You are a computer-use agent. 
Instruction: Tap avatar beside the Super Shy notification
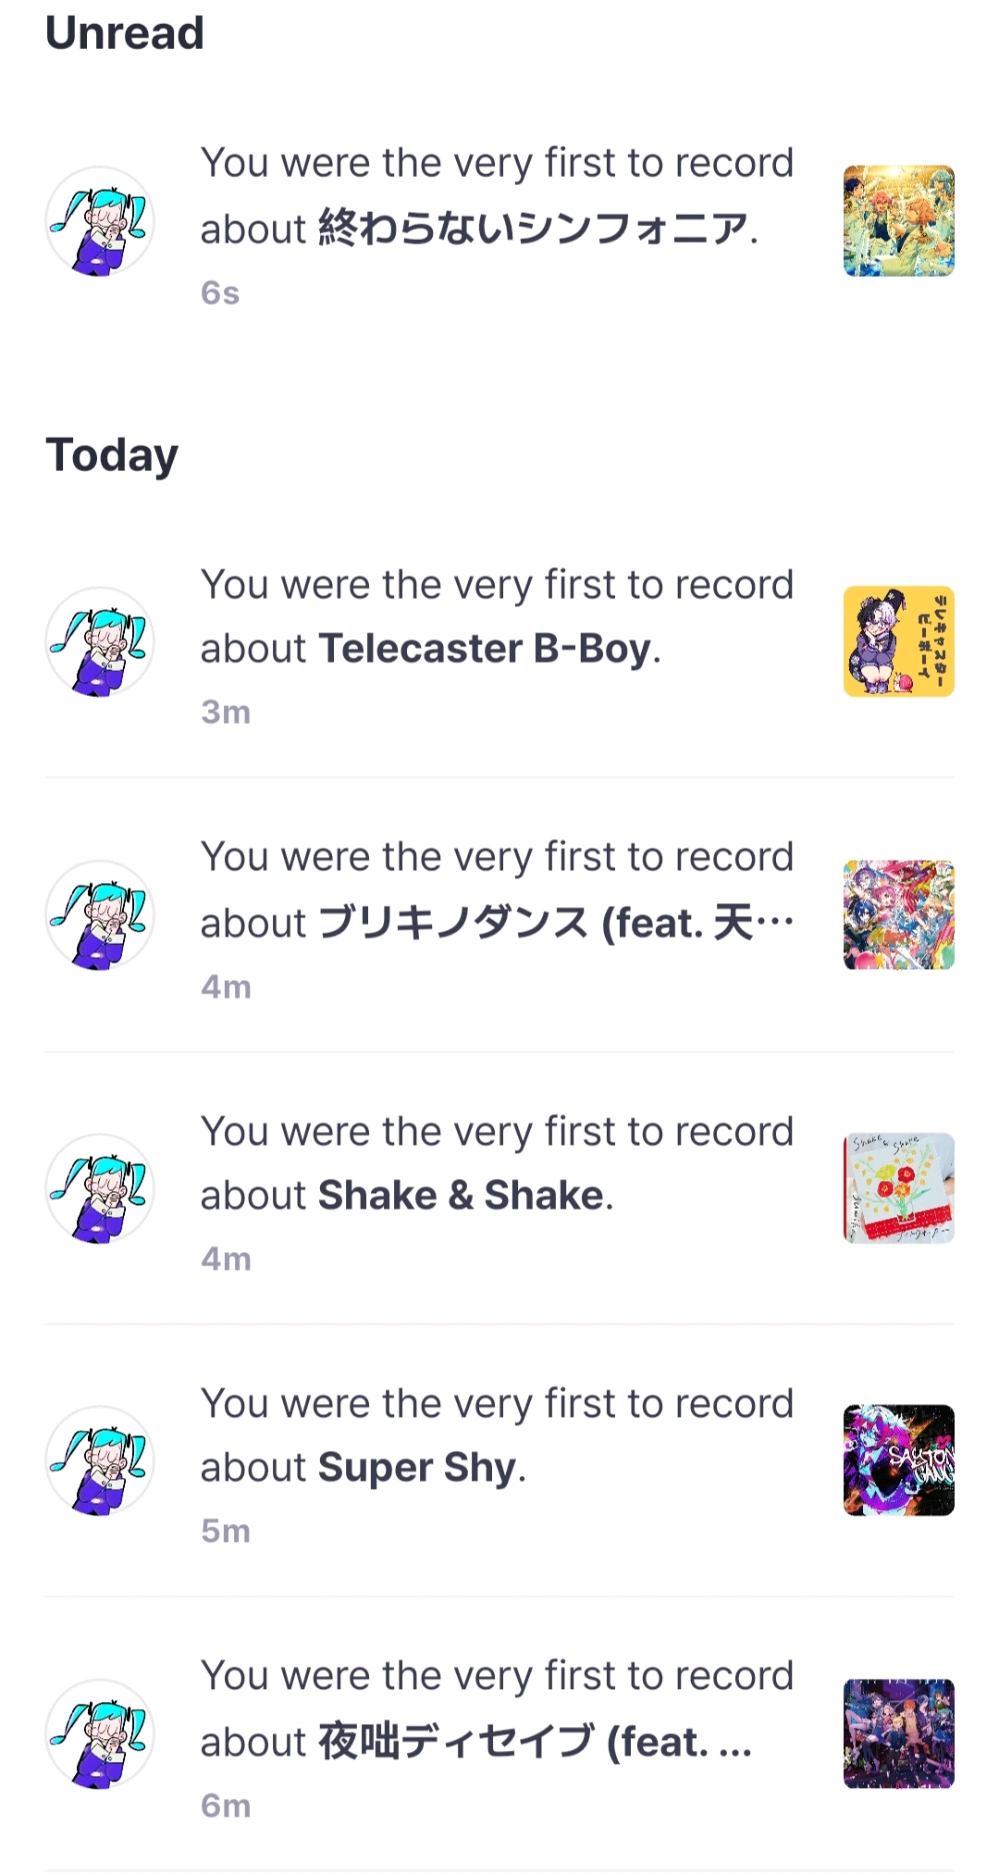tap(100, 1460)
